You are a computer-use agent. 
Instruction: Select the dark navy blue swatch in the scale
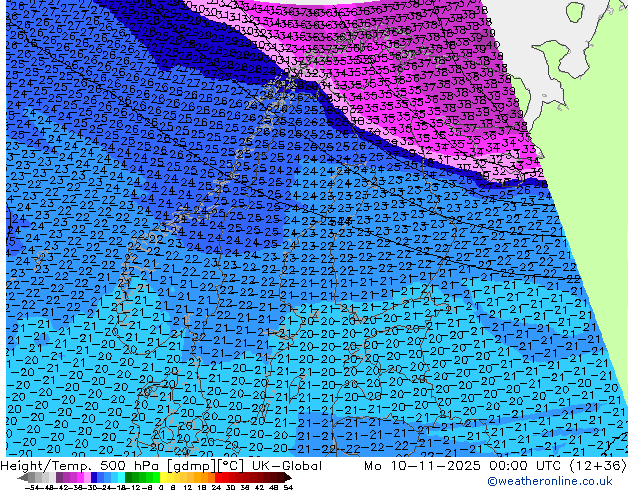coord(94,478)
